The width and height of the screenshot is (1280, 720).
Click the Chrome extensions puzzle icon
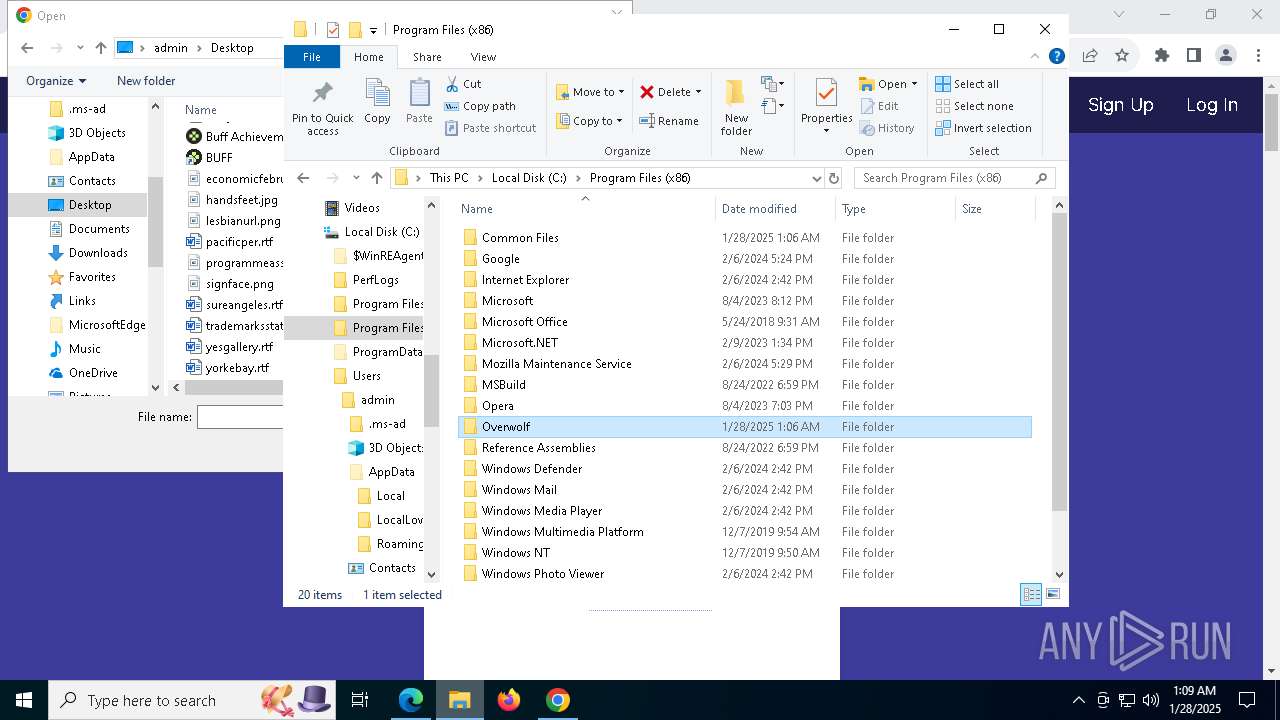click(1161, 55)
